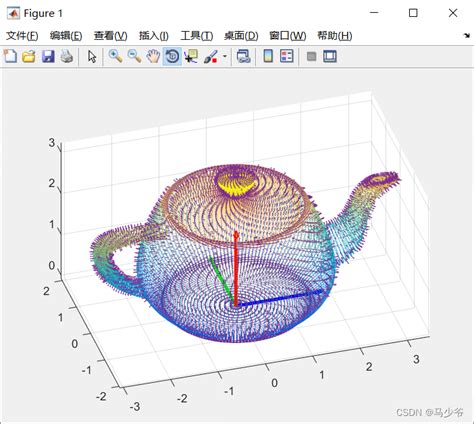
Task: Click the New Figure toolbar icon
Action: (x=10, y=56)
